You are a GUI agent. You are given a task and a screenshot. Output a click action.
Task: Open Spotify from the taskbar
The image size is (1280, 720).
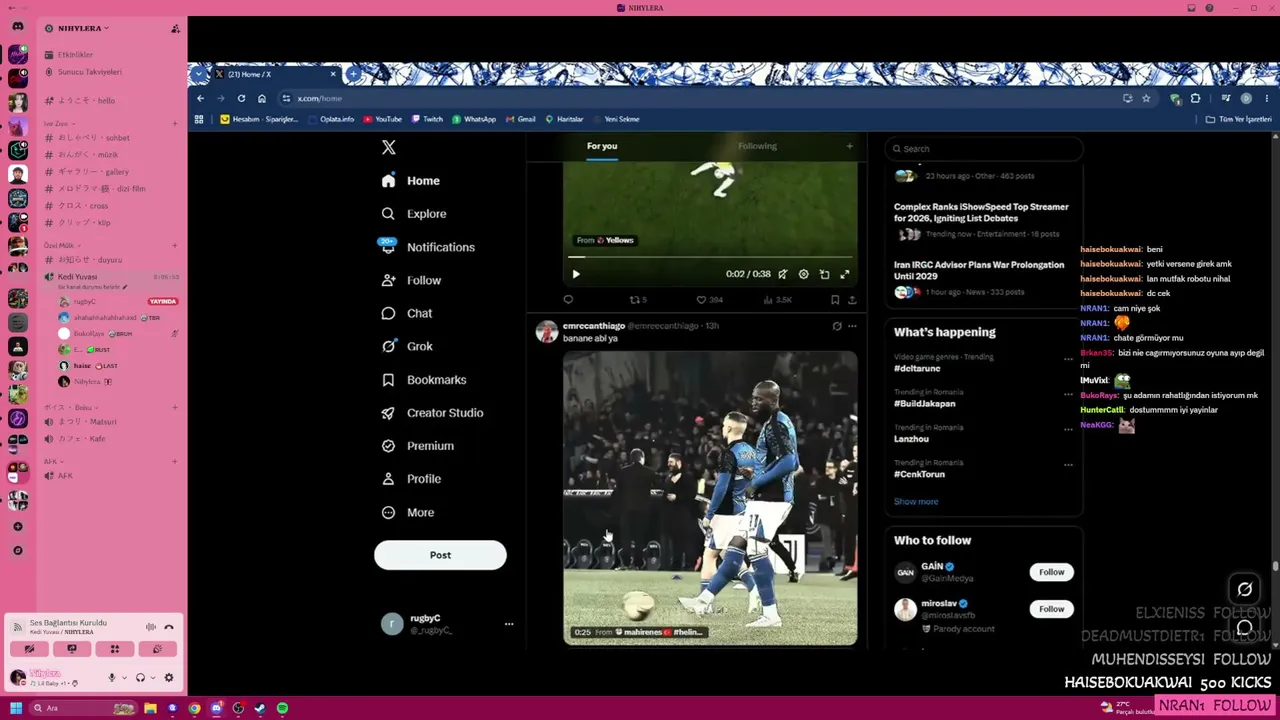coord(283,708)
